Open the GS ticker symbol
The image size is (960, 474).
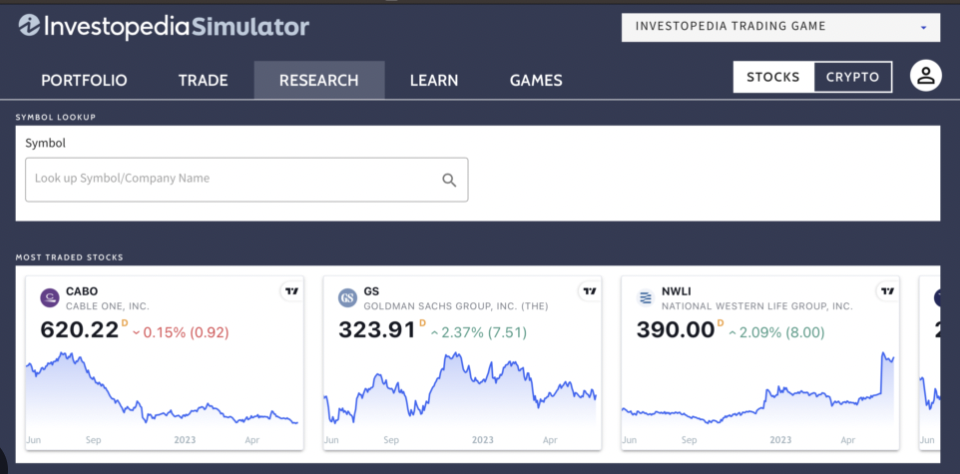coord(371,292)
